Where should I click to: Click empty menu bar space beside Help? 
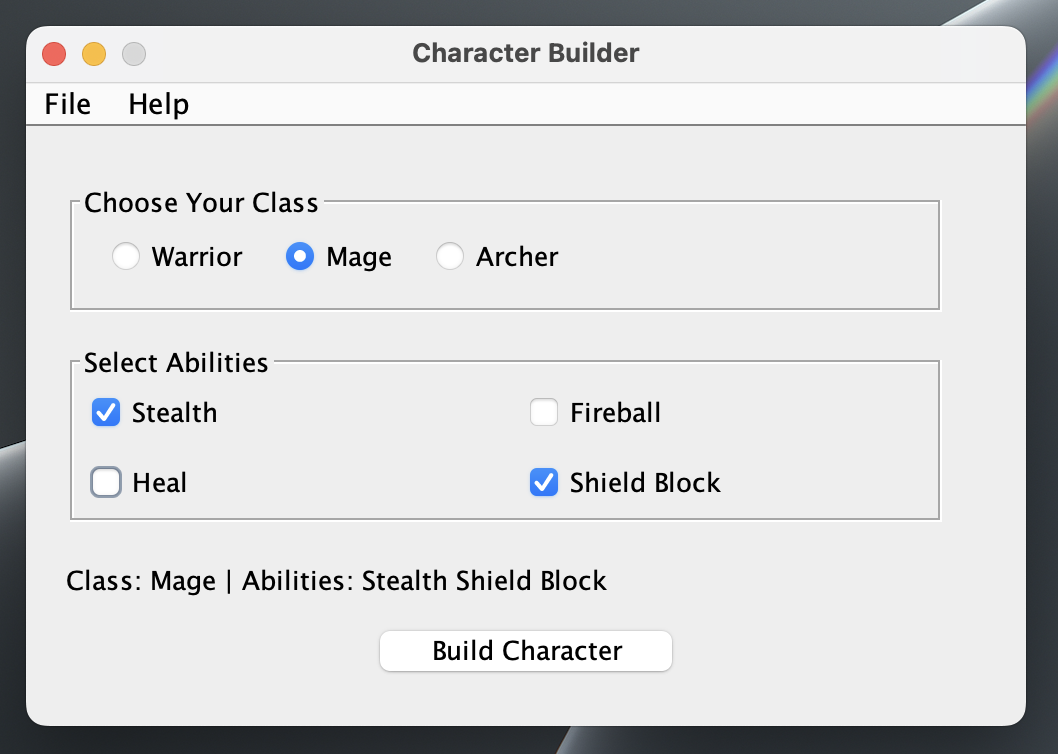coord(600,104)
